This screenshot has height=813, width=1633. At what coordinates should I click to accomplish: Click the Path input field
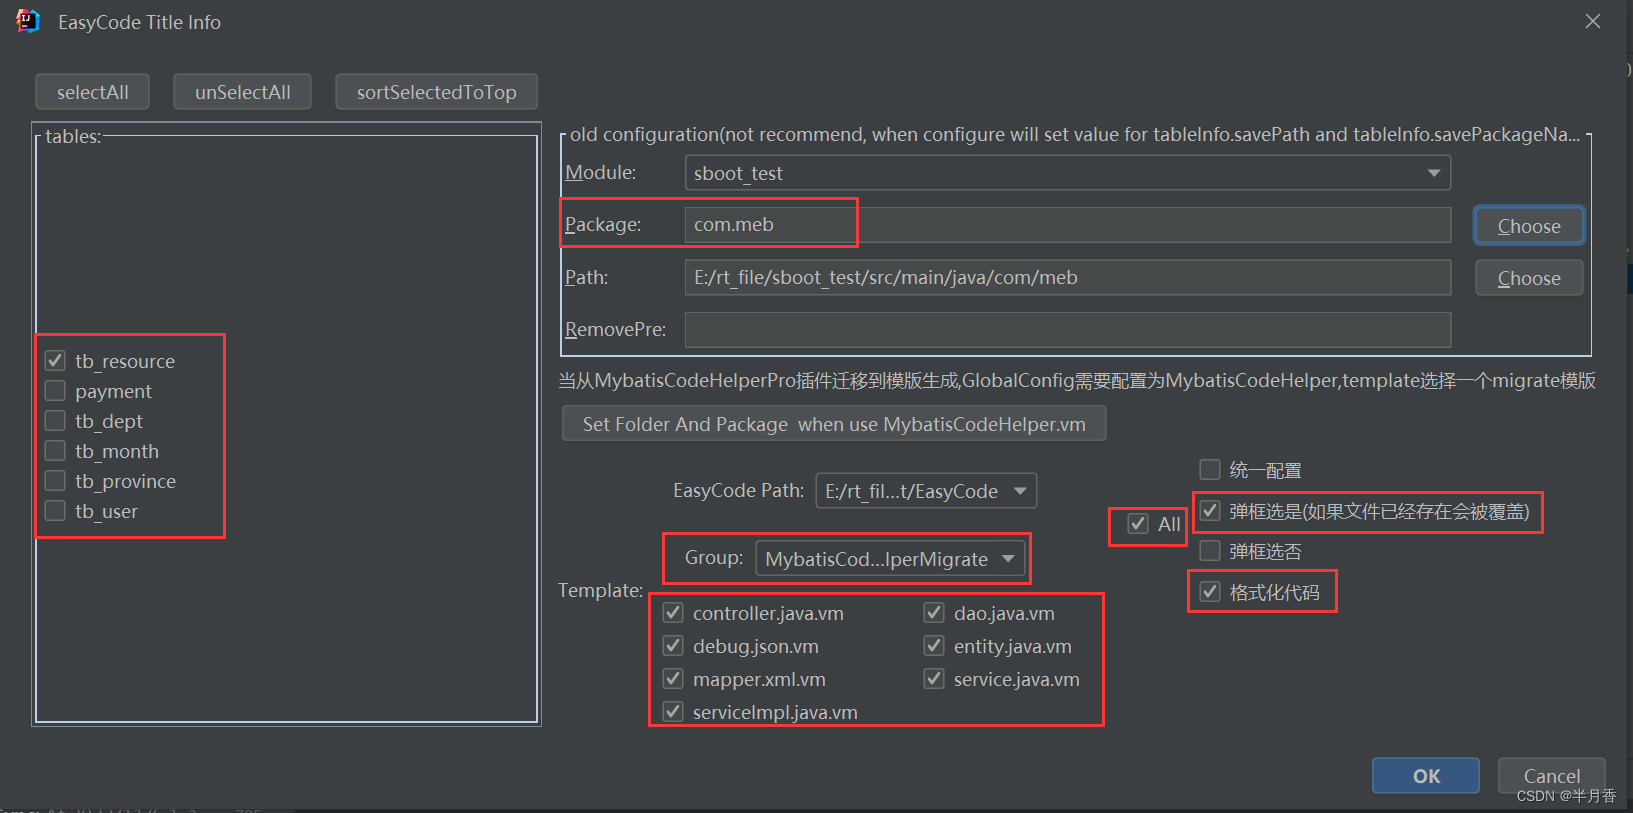(1067, 277)
